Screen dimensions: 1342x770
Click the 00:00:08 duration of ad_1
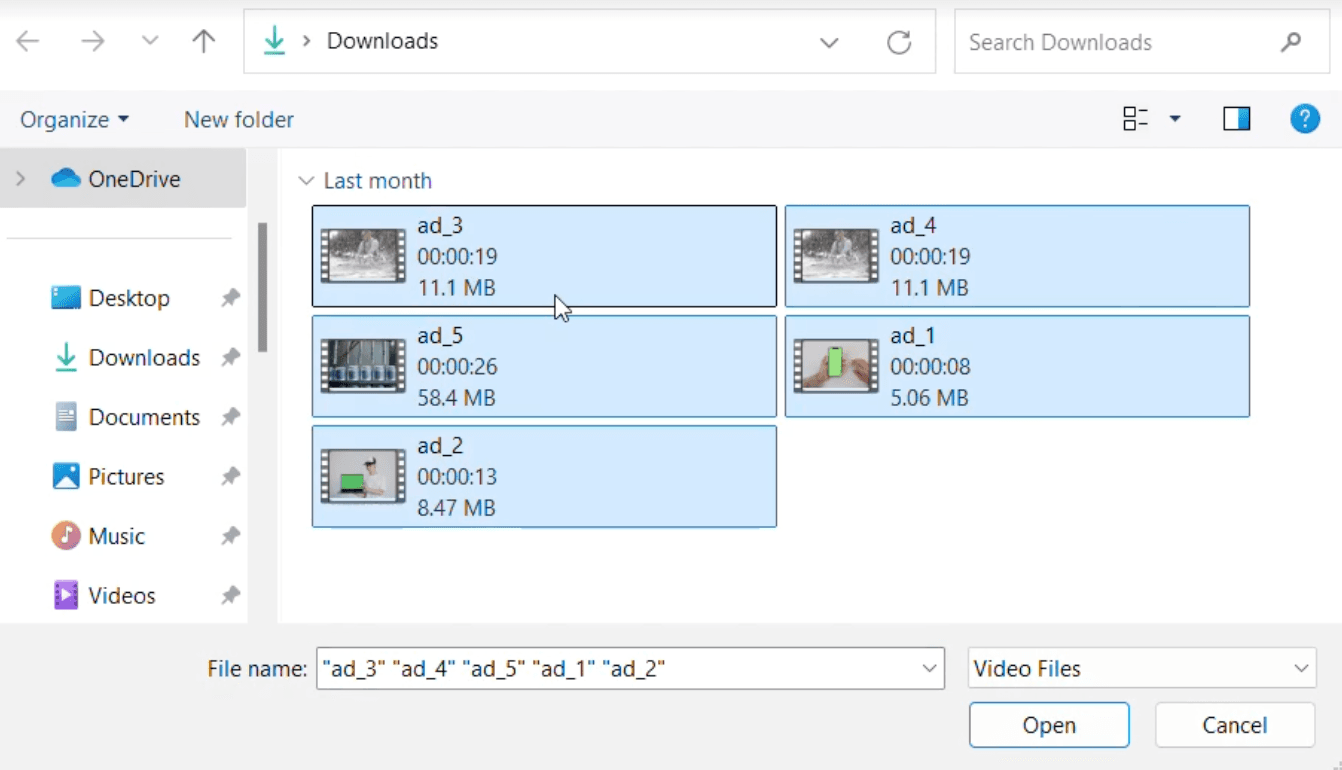[930, 367]
